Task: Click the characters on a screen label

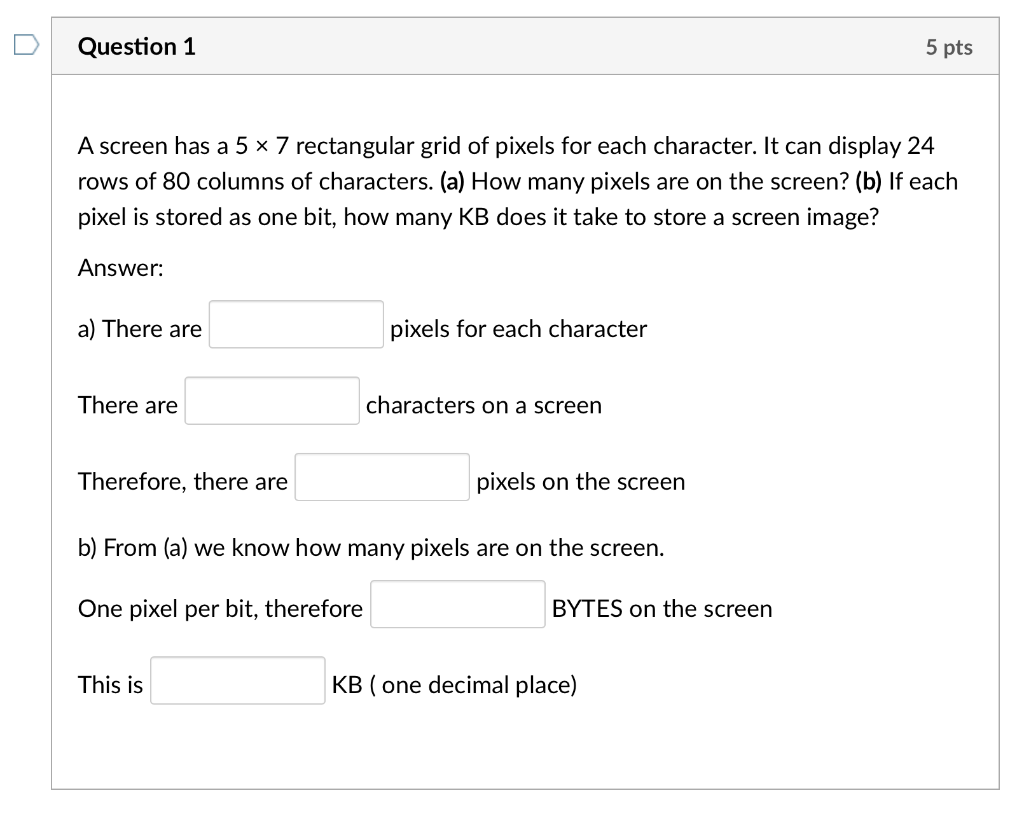Action: coord(483,406)
